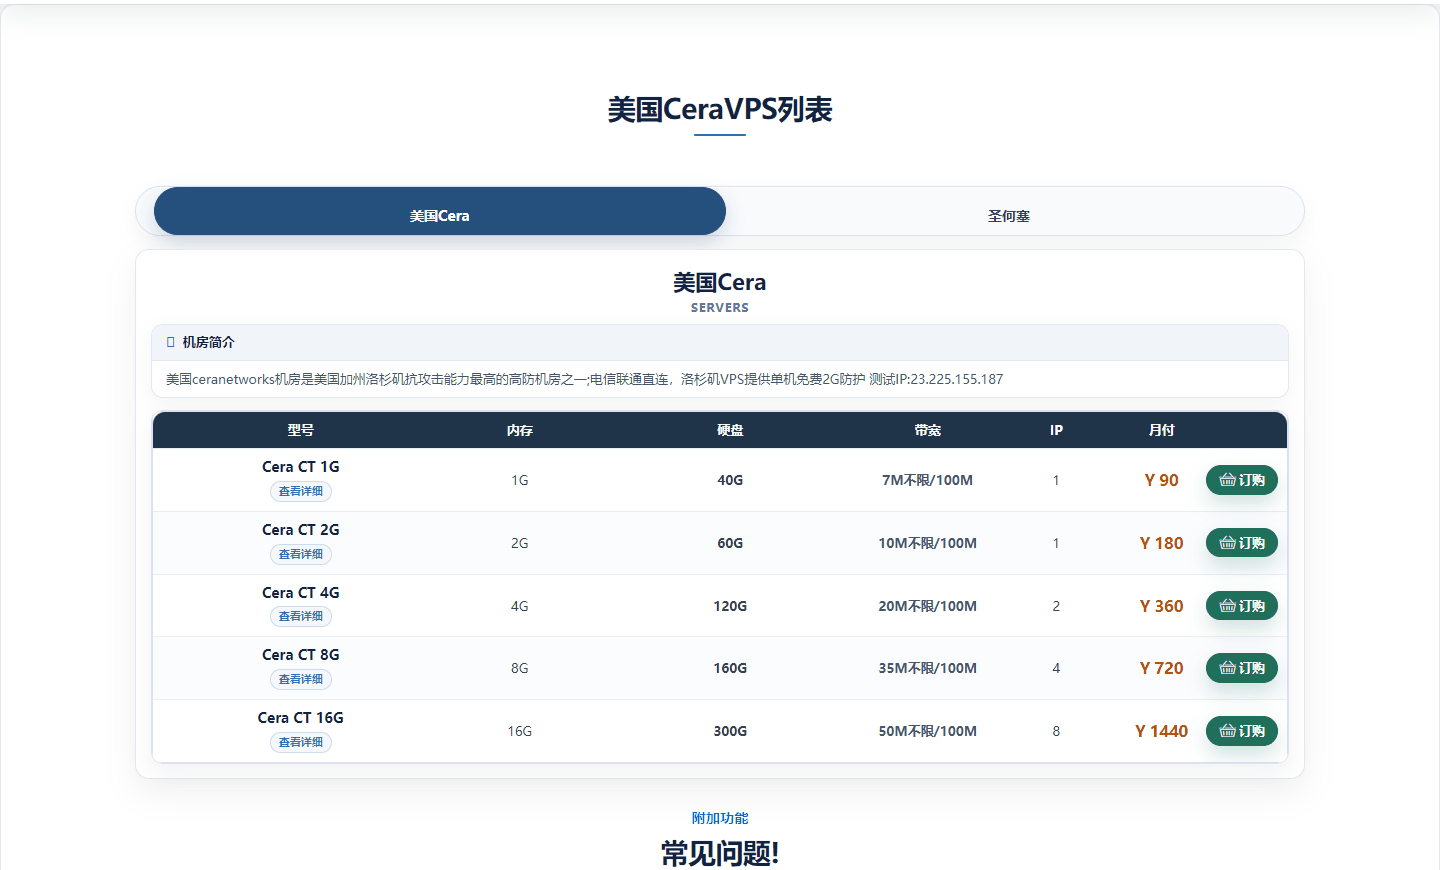
Task: Order the Cera CT 2G plan
Action: coord(1242,543)
